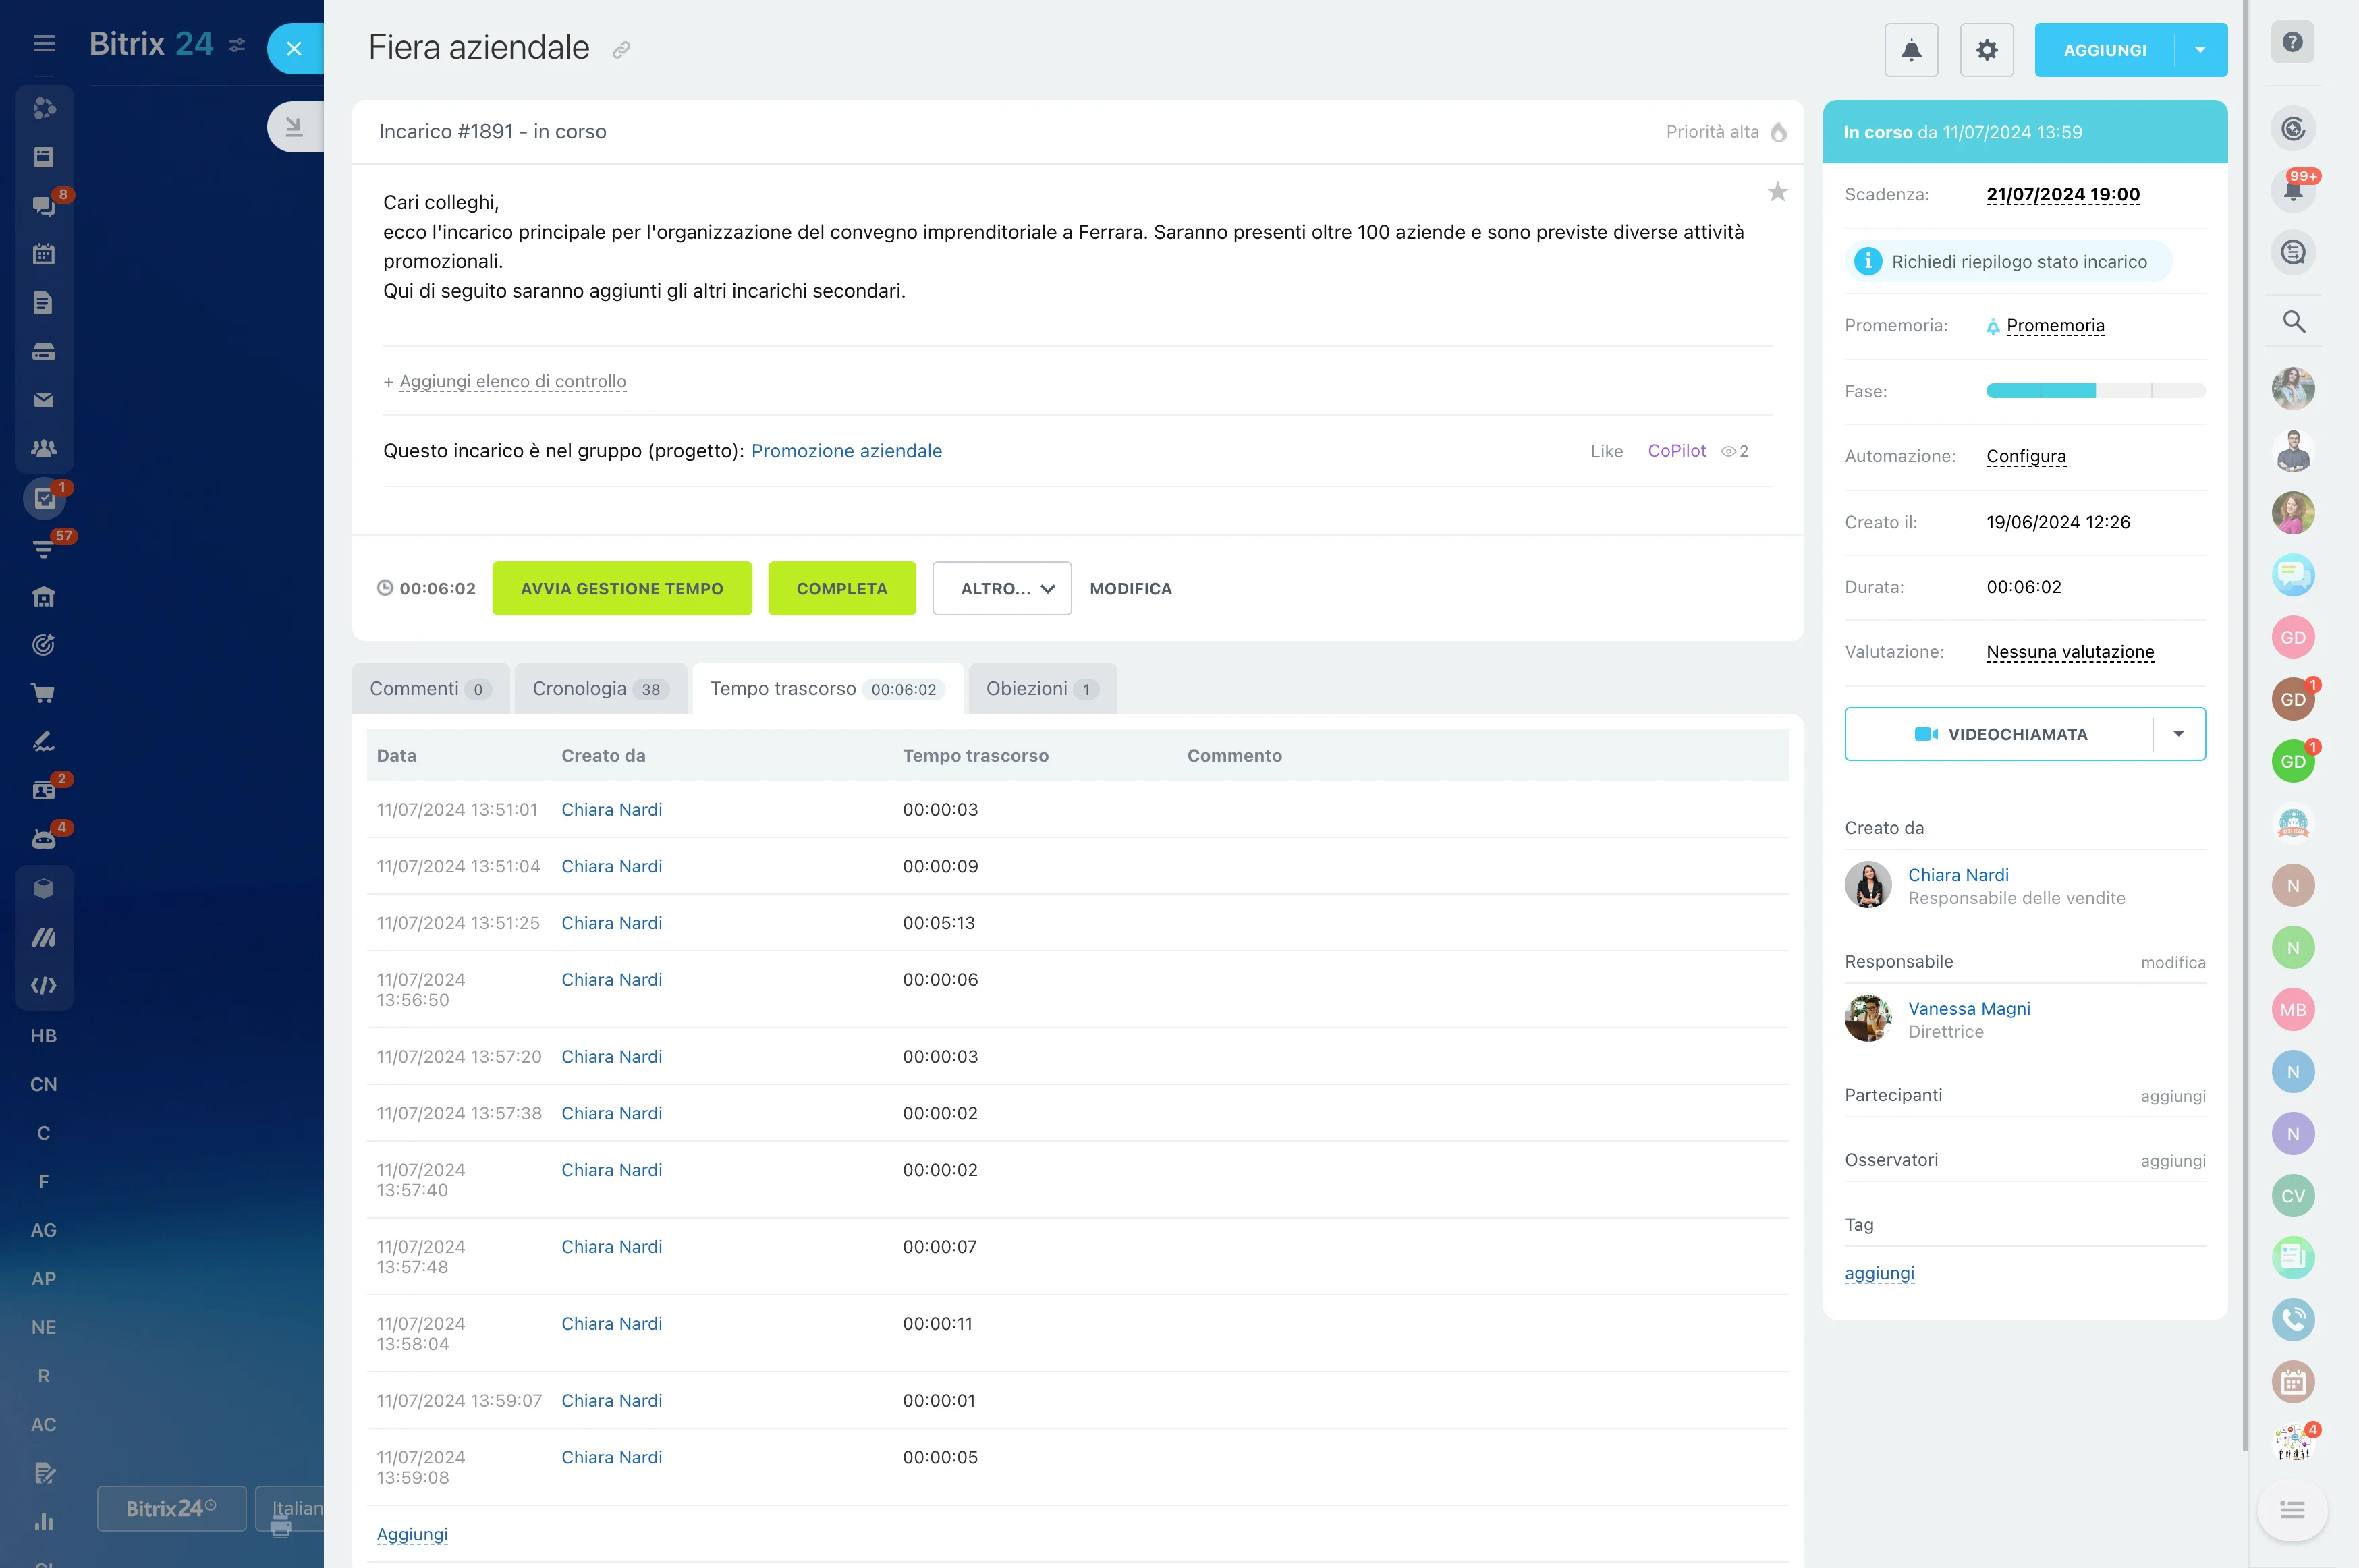This screenshot has width=2359, height=1568.
Task: Click Aggiungi time record link
Action: pyautogui.click(x=412, y=1534)
